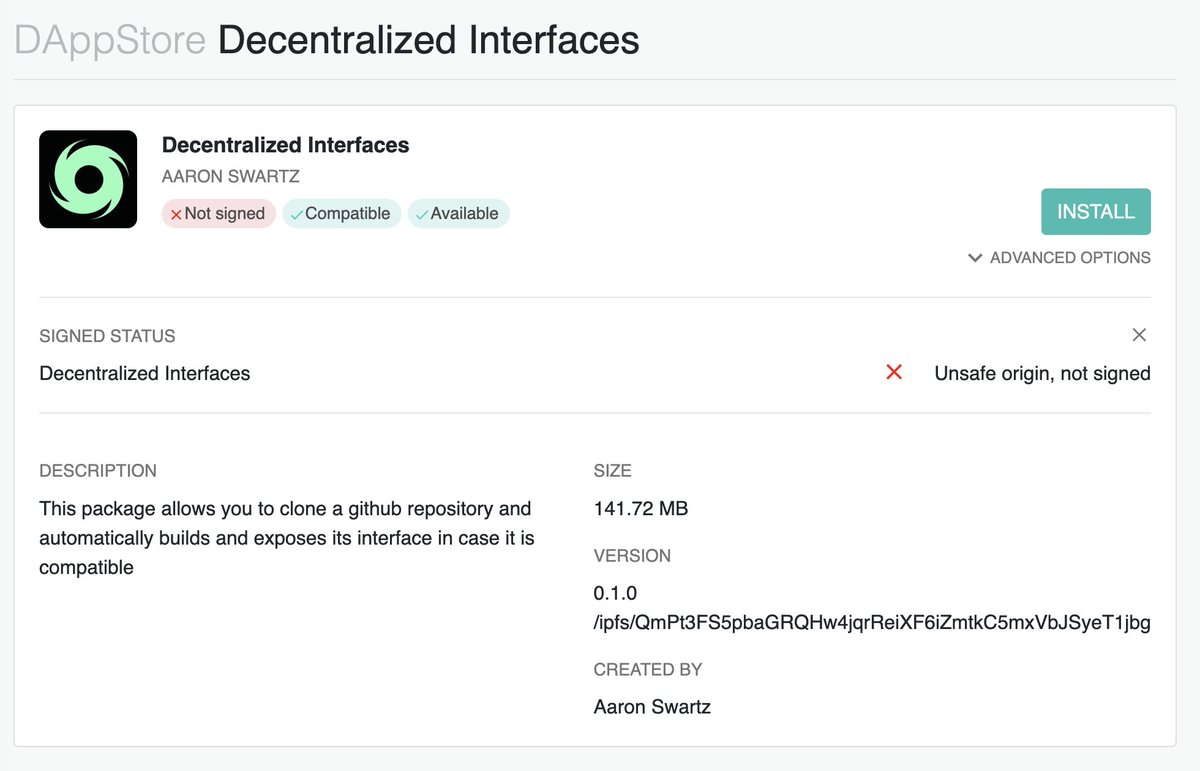1200x771 pixels.
Task: Click the Available status badge
Action: [x=459, y=214]
